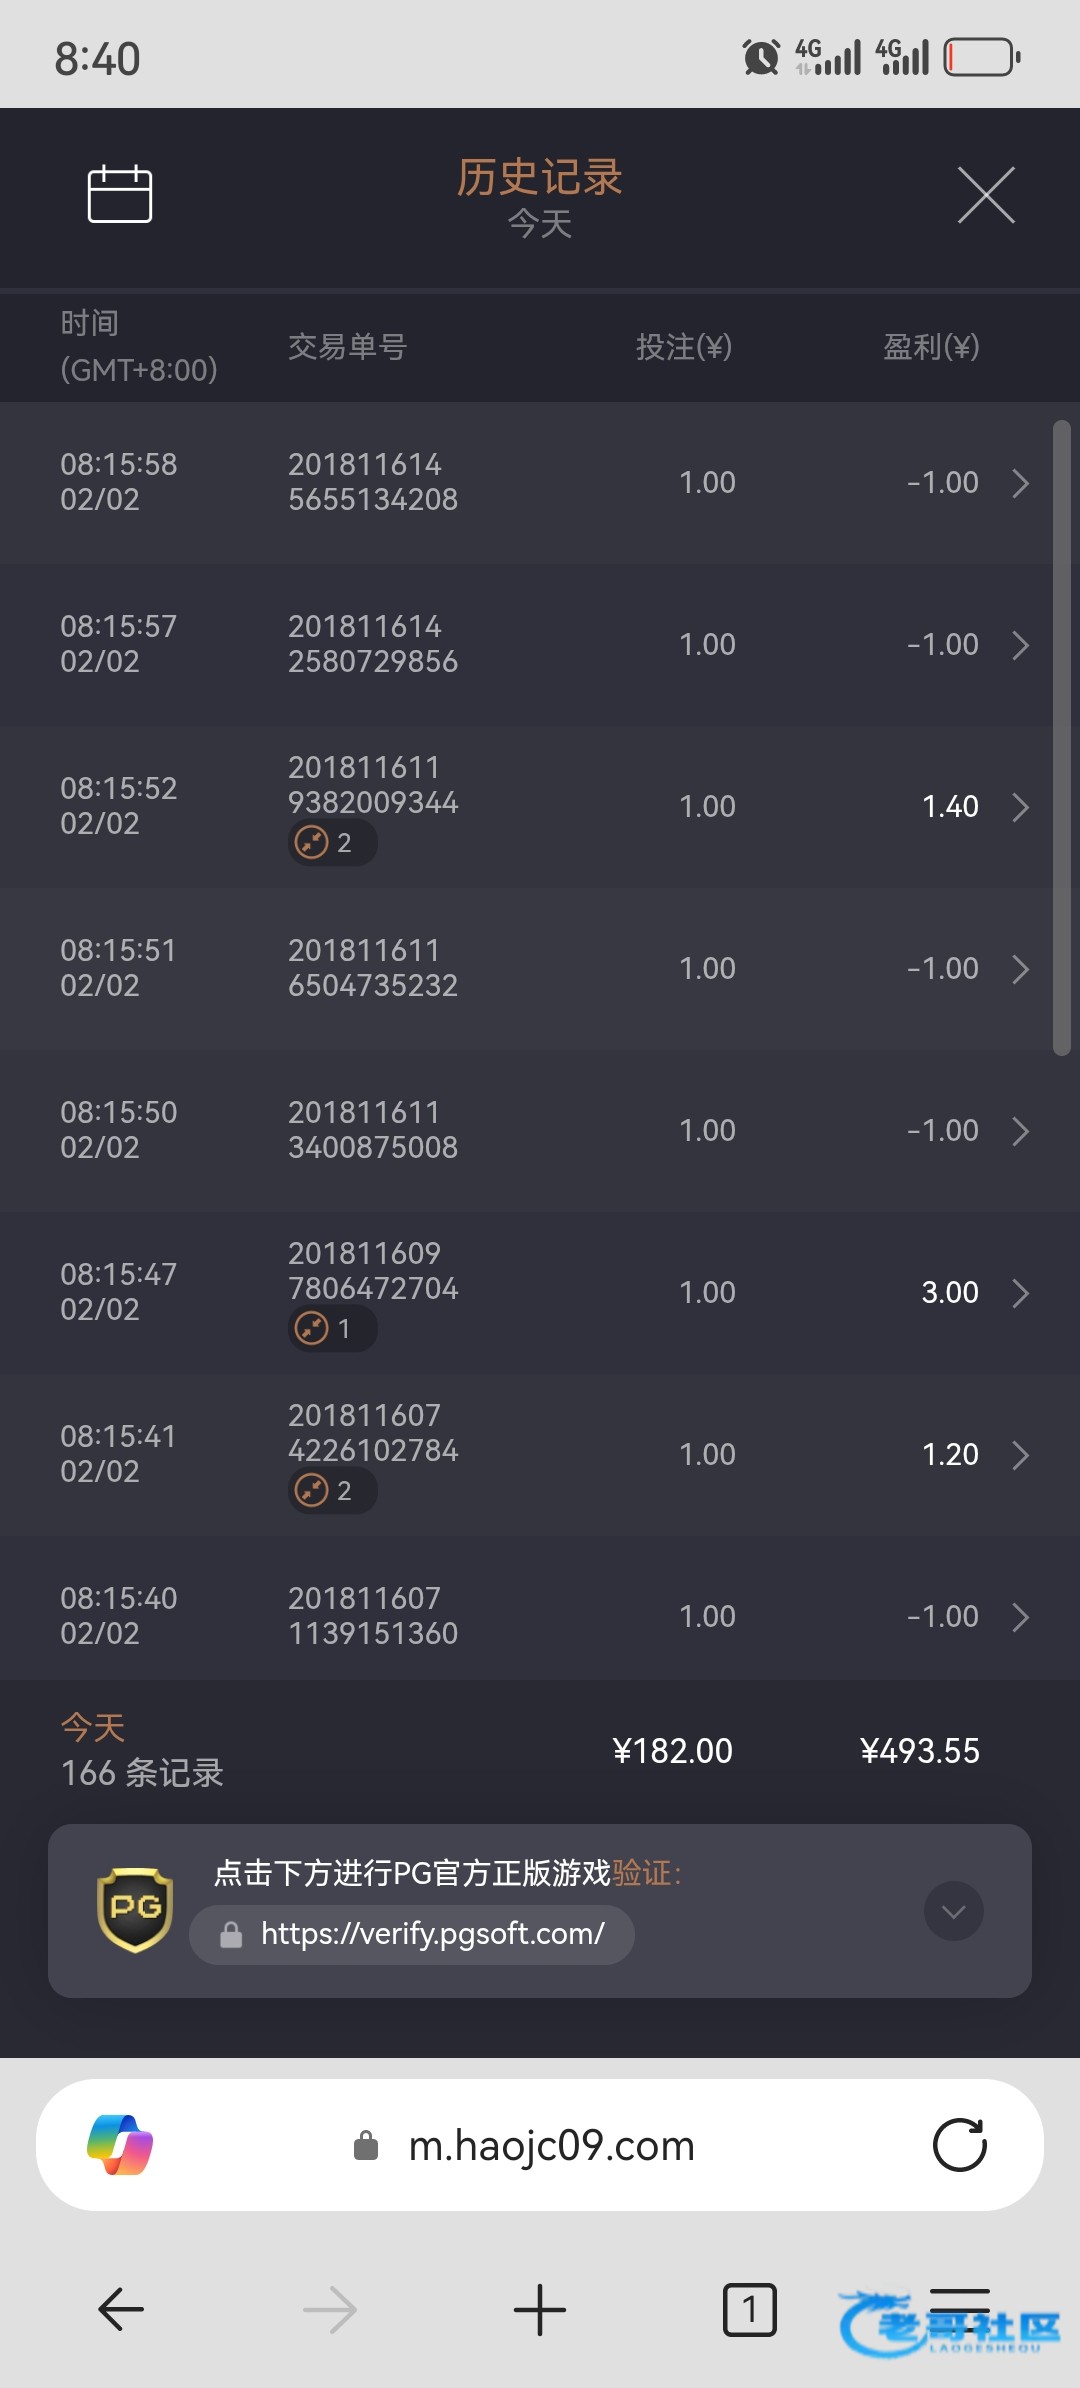This screenshot has height=2388, width=1080.
Task: Open the tab switcher showing 1 tab
Action: click(749, 2309)
